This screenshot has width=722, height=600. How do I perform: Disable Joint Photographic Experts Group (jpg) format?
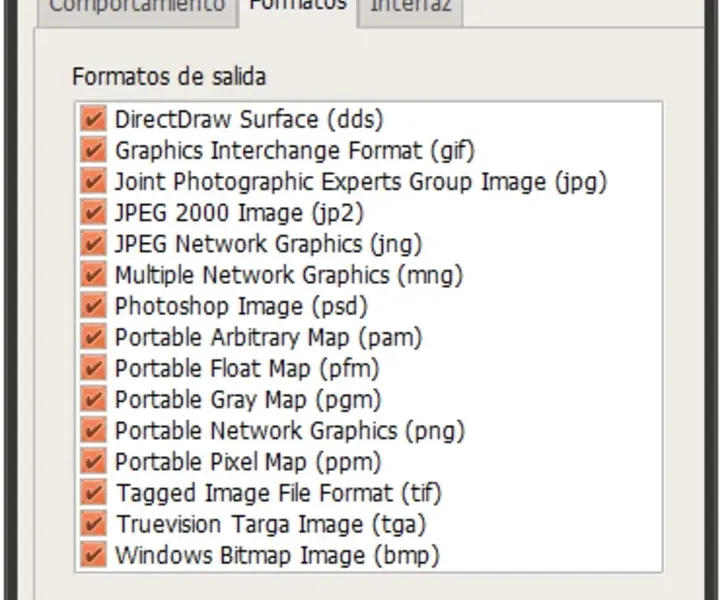coord(93,181)
